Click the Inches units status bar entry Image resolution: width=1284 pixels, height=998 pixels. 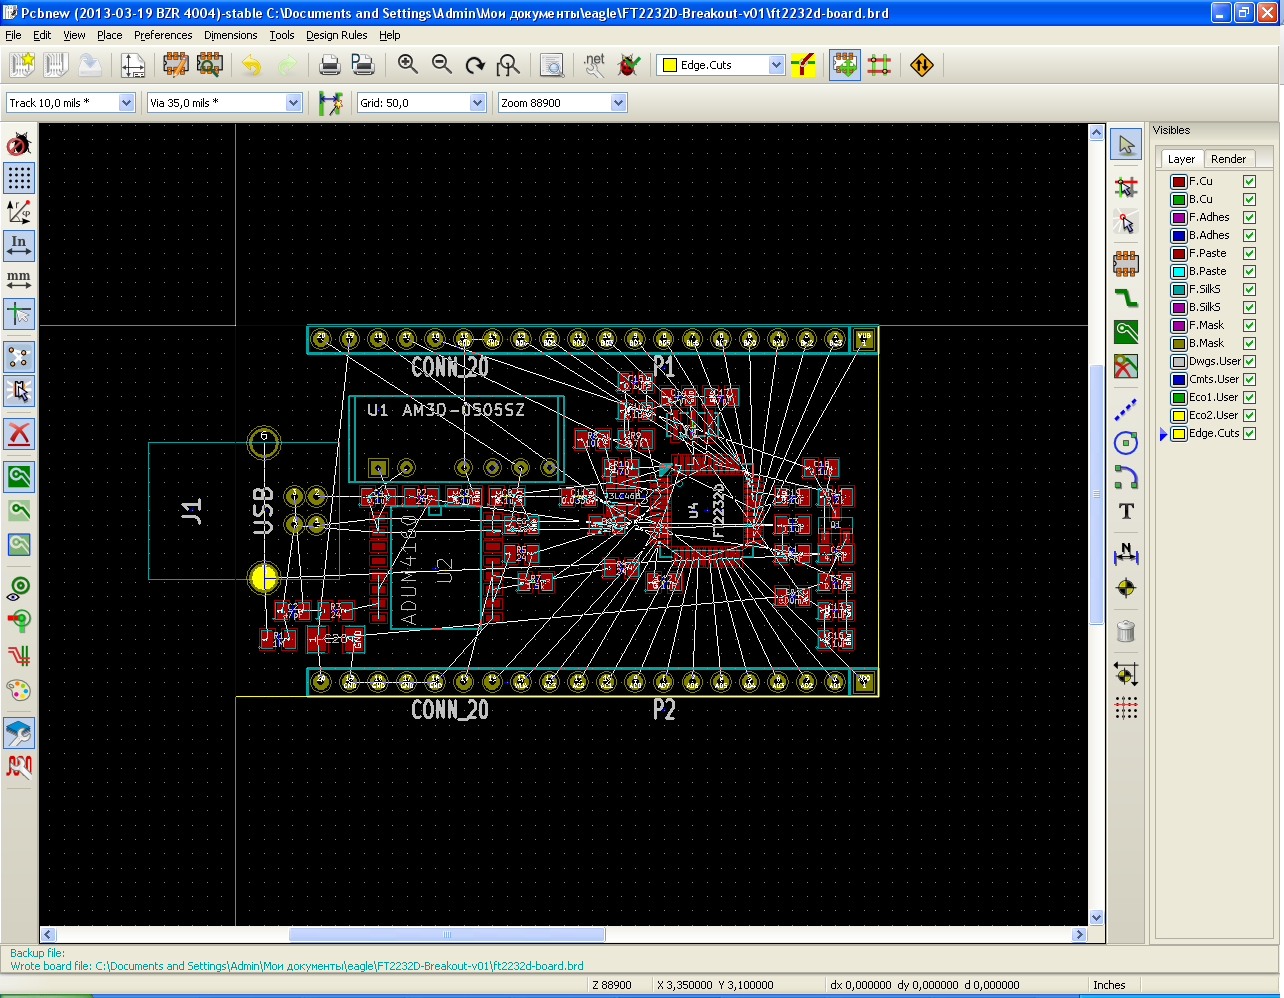(x=1109, y=985)
